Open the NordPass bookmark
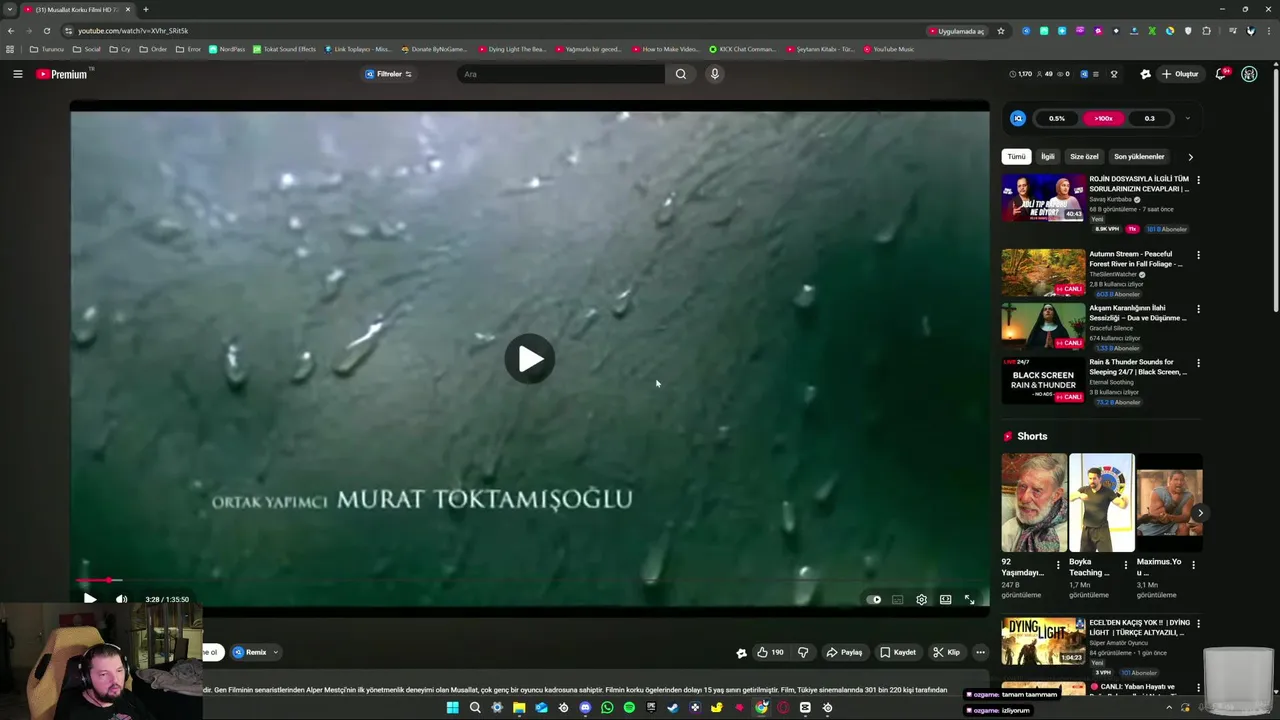1280x720 pixels. [226, 49]
